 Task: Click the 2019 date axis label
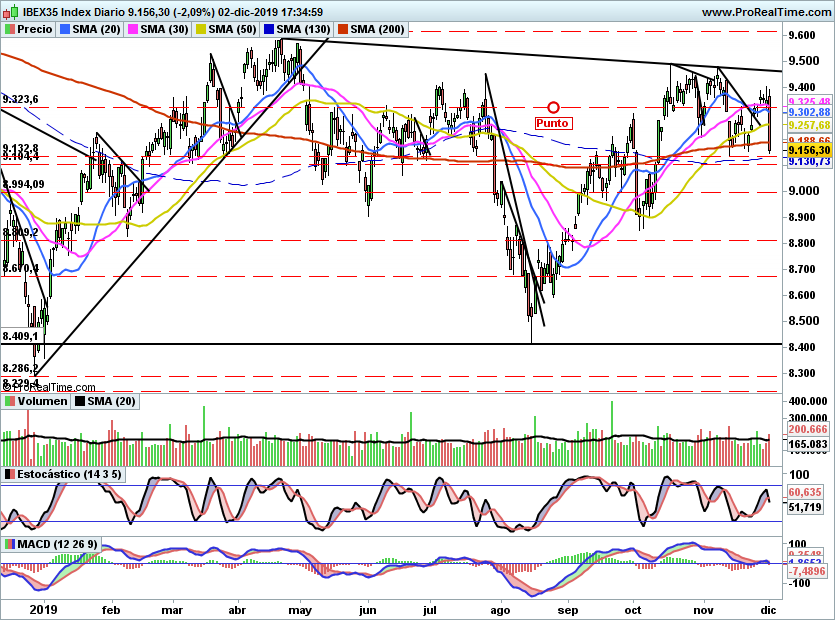[43, 610]
